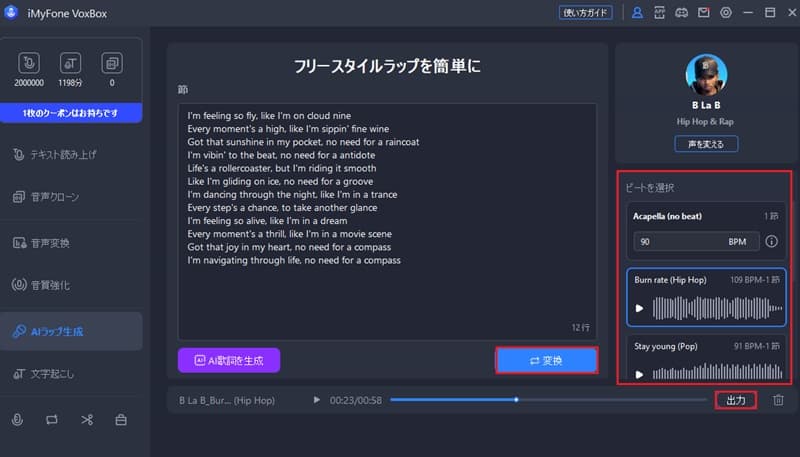This screenshot has height=457, width=800.
Task: Select the Stay young (Pop) beat card
Action: point(706,359)
